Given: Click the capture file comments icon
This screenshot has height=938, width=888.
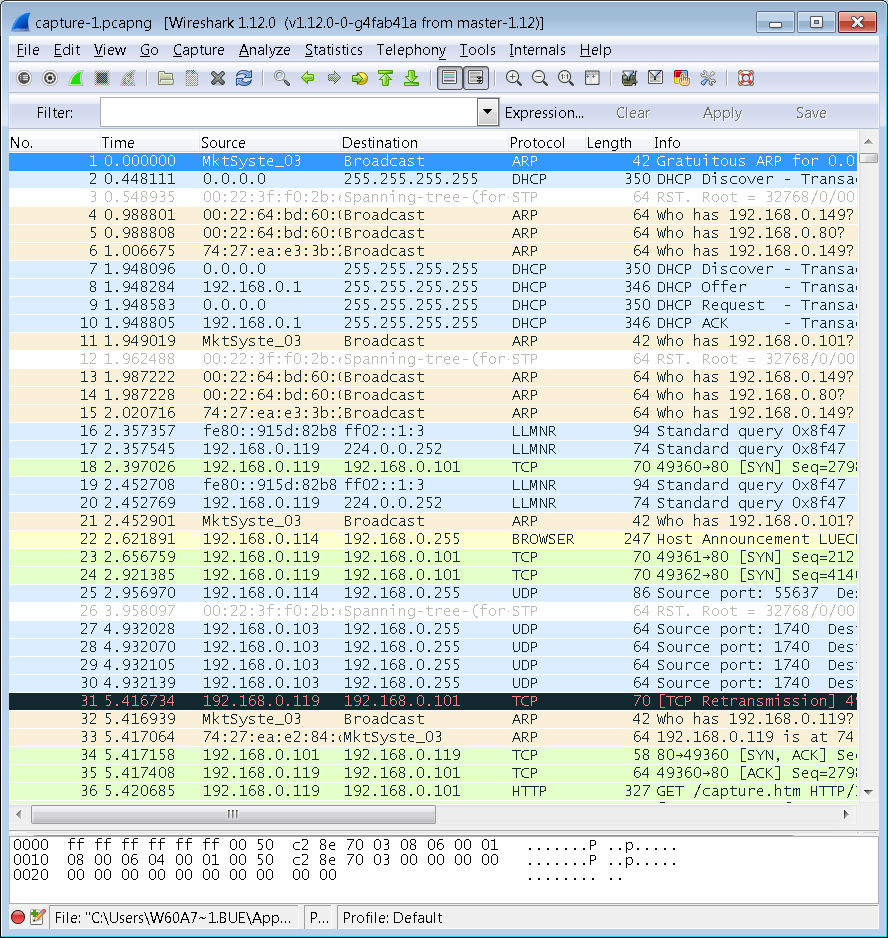Looking at the screenshot, I should pyautogui.click(x=38, y=917).
